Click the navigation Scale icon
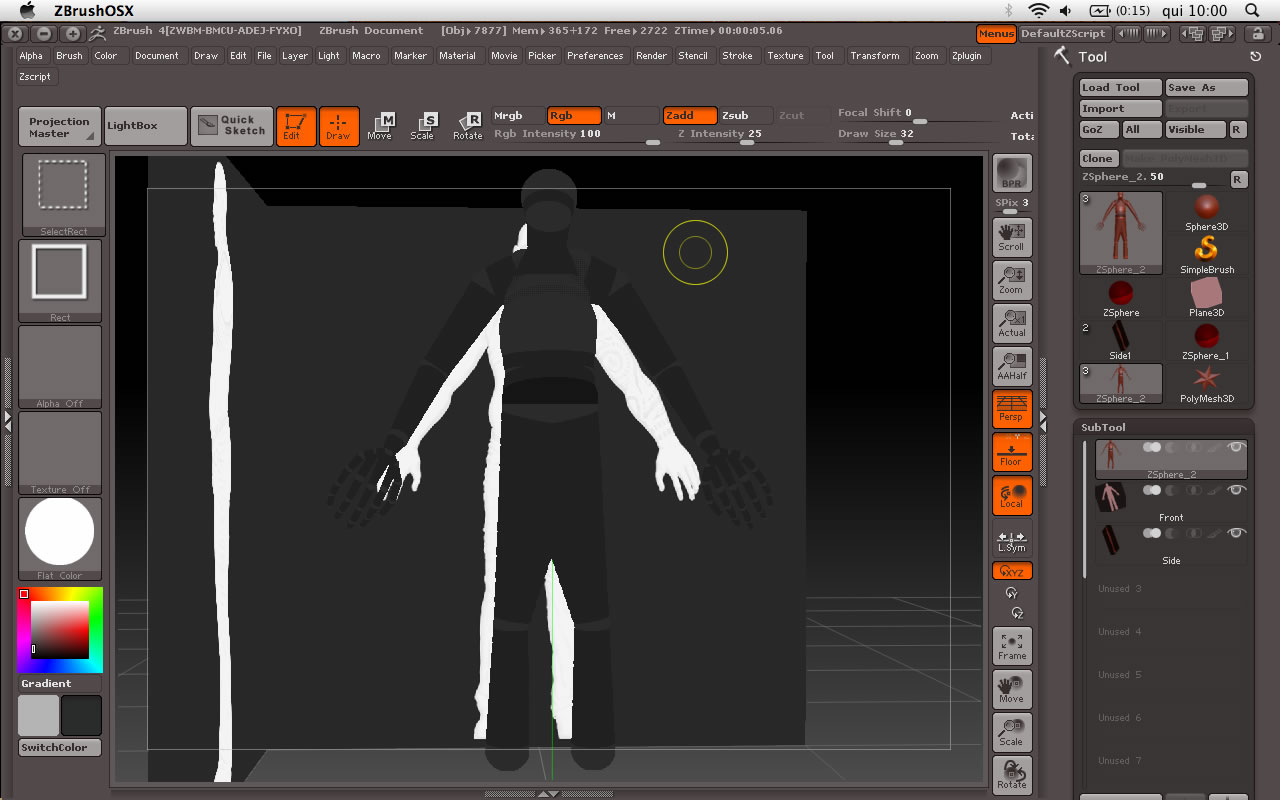 [1012, 732]
